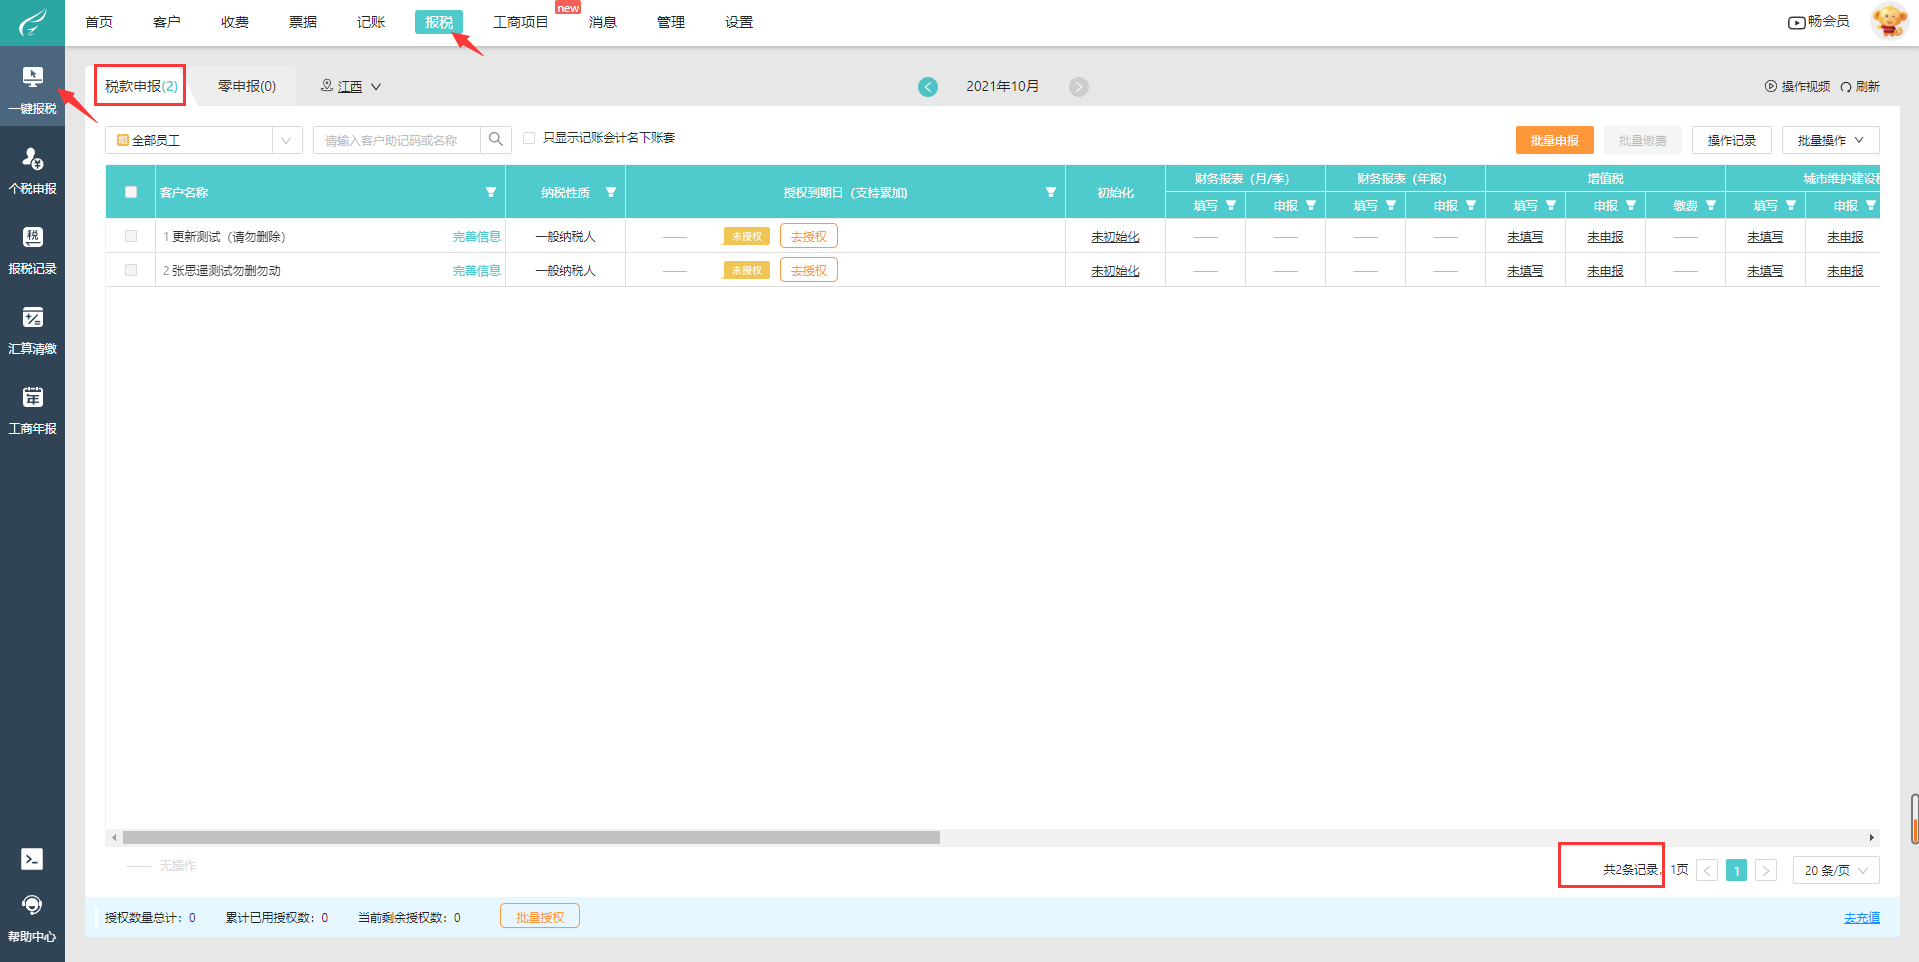Open the 20 条/页 page size dropdown
This screenshot has width=1919, height=962.
click(x=1836, y=871)
